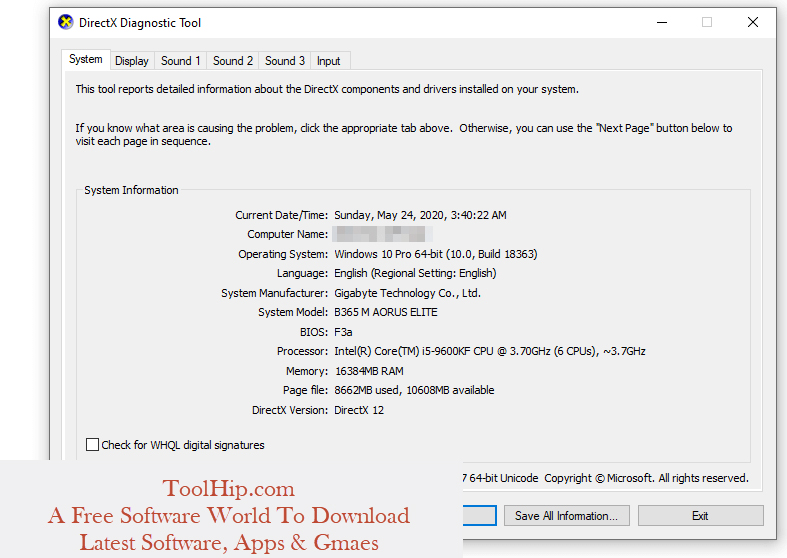This screenshot has height=558, width=787.
Task: Click the Exit button
Action: point(701,516)
